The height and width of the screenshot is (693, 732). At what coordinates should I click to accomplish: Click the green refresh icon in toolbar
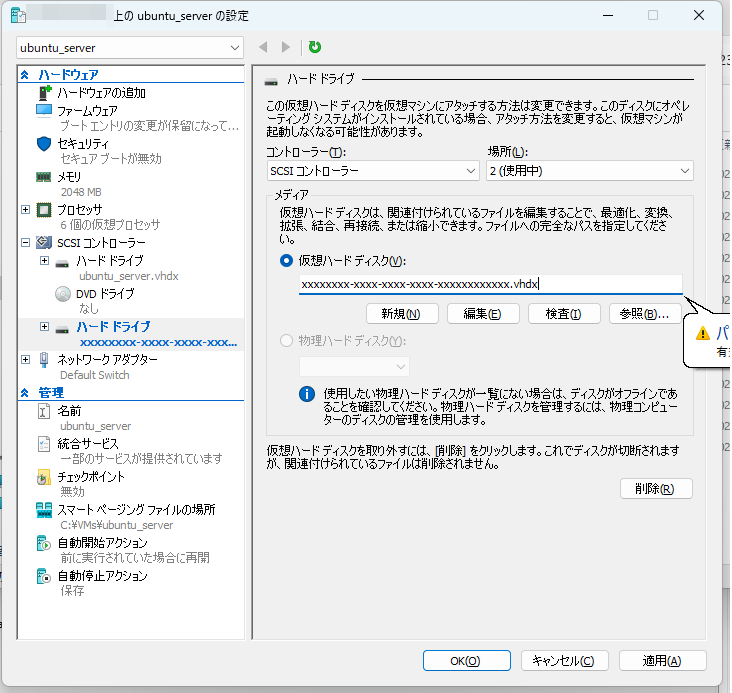315,47
